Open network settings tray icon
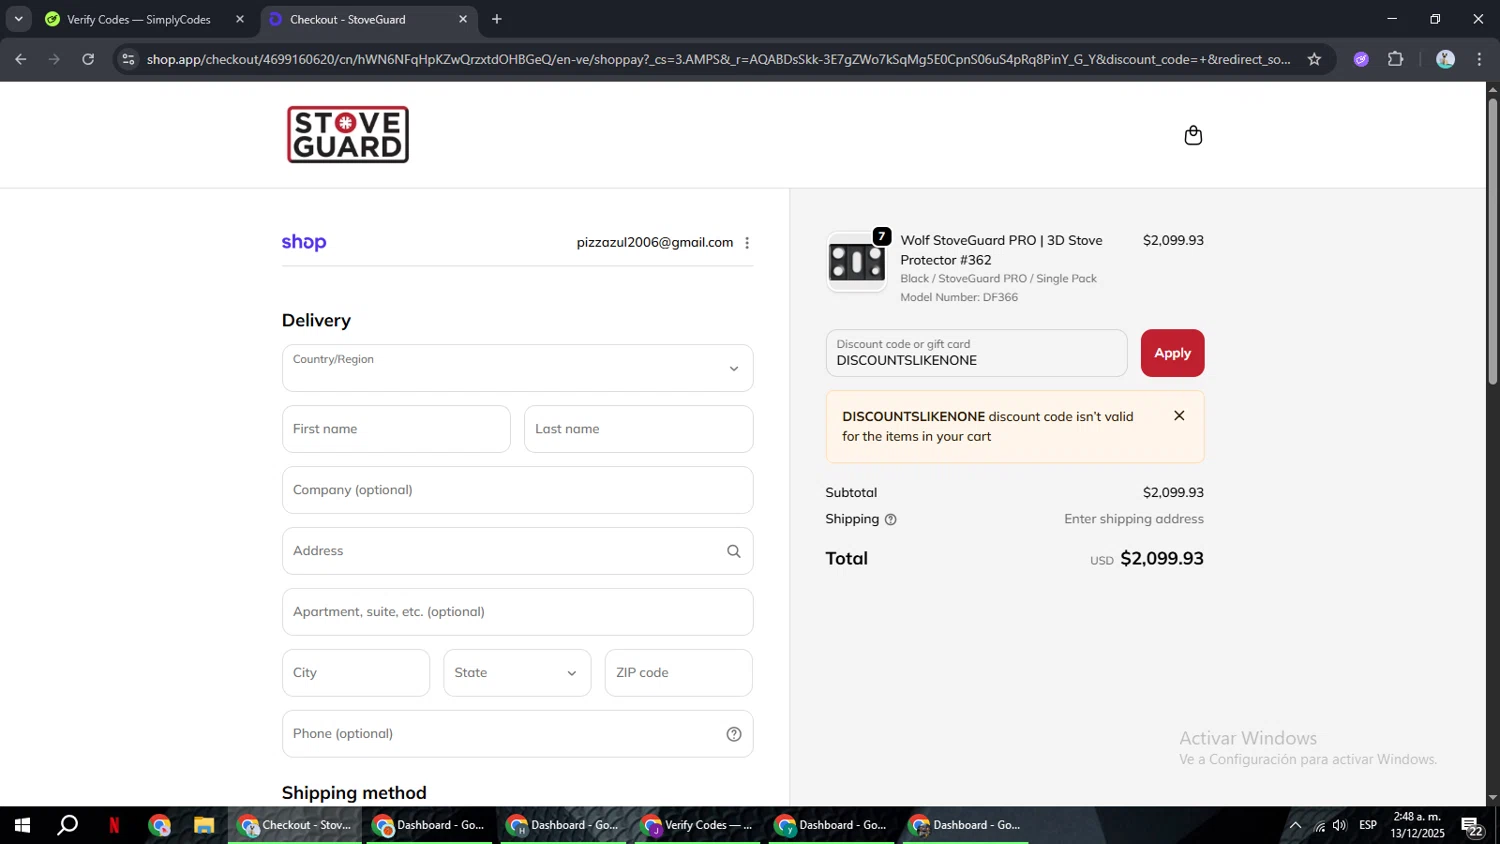The height and width of the screenshot is (844, 1500). (1319, 826)
